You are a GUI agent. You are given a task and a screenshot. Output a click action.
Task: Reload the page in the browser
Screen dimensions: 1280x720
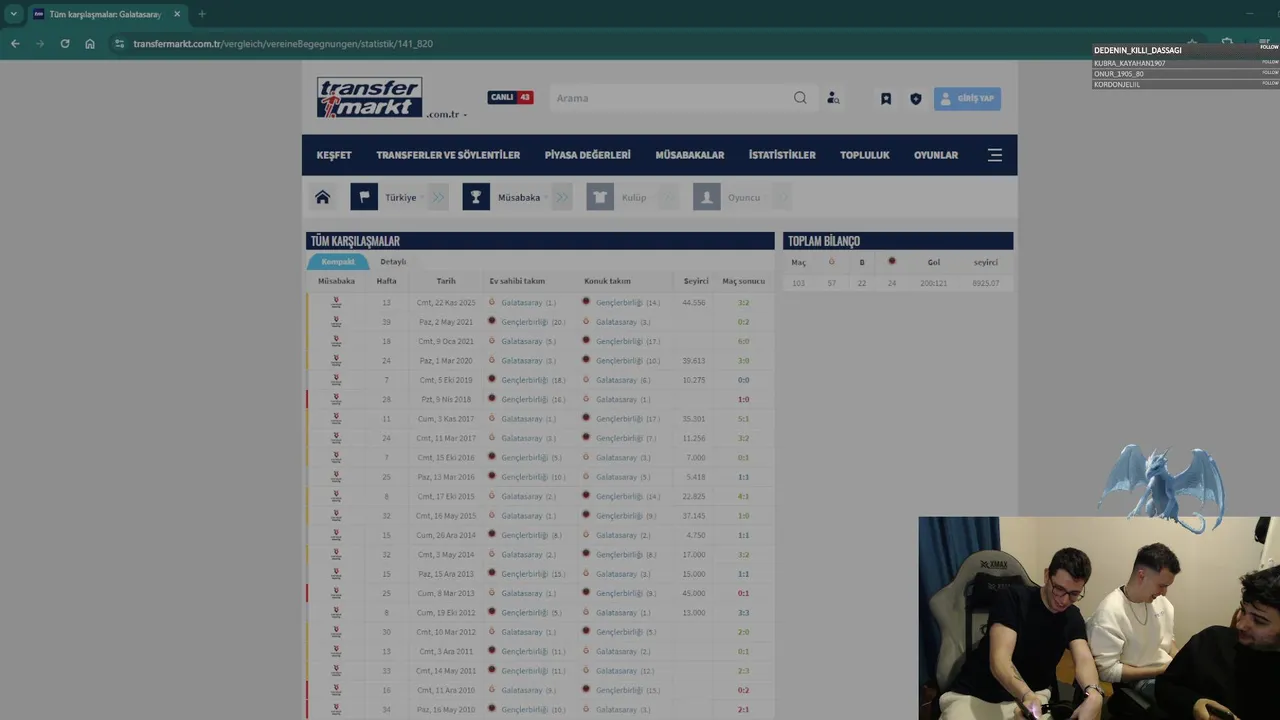click(65, 44)
